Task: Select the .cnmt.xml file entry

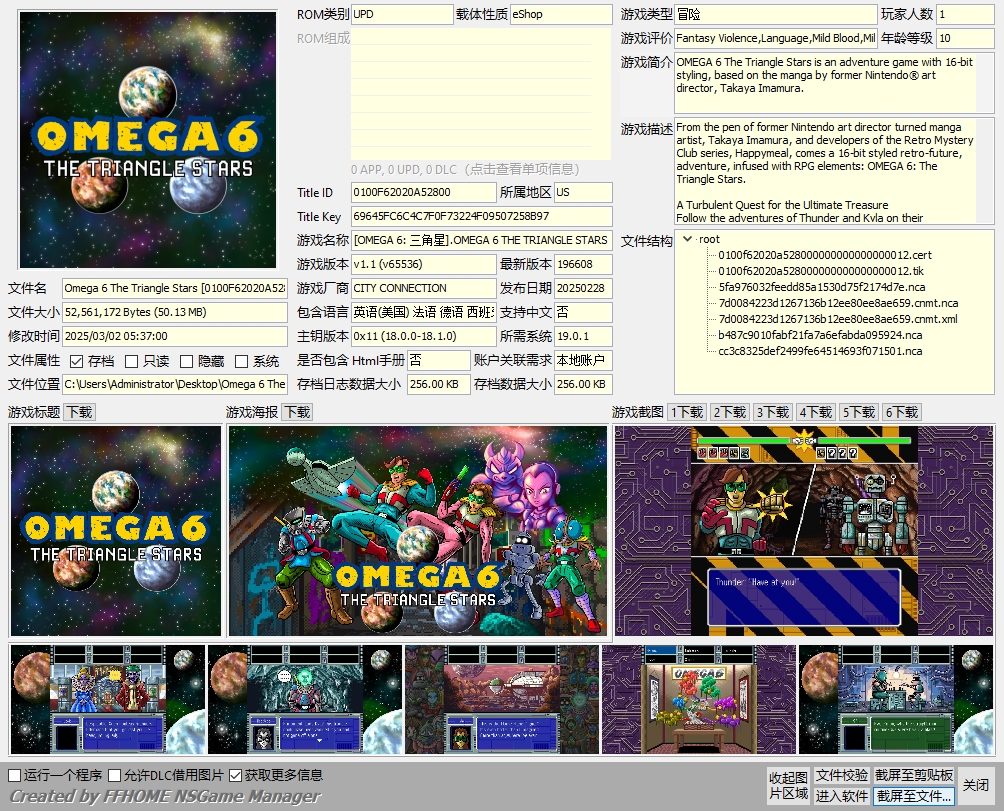Action: pyautogui.click(x=837, y=319)
